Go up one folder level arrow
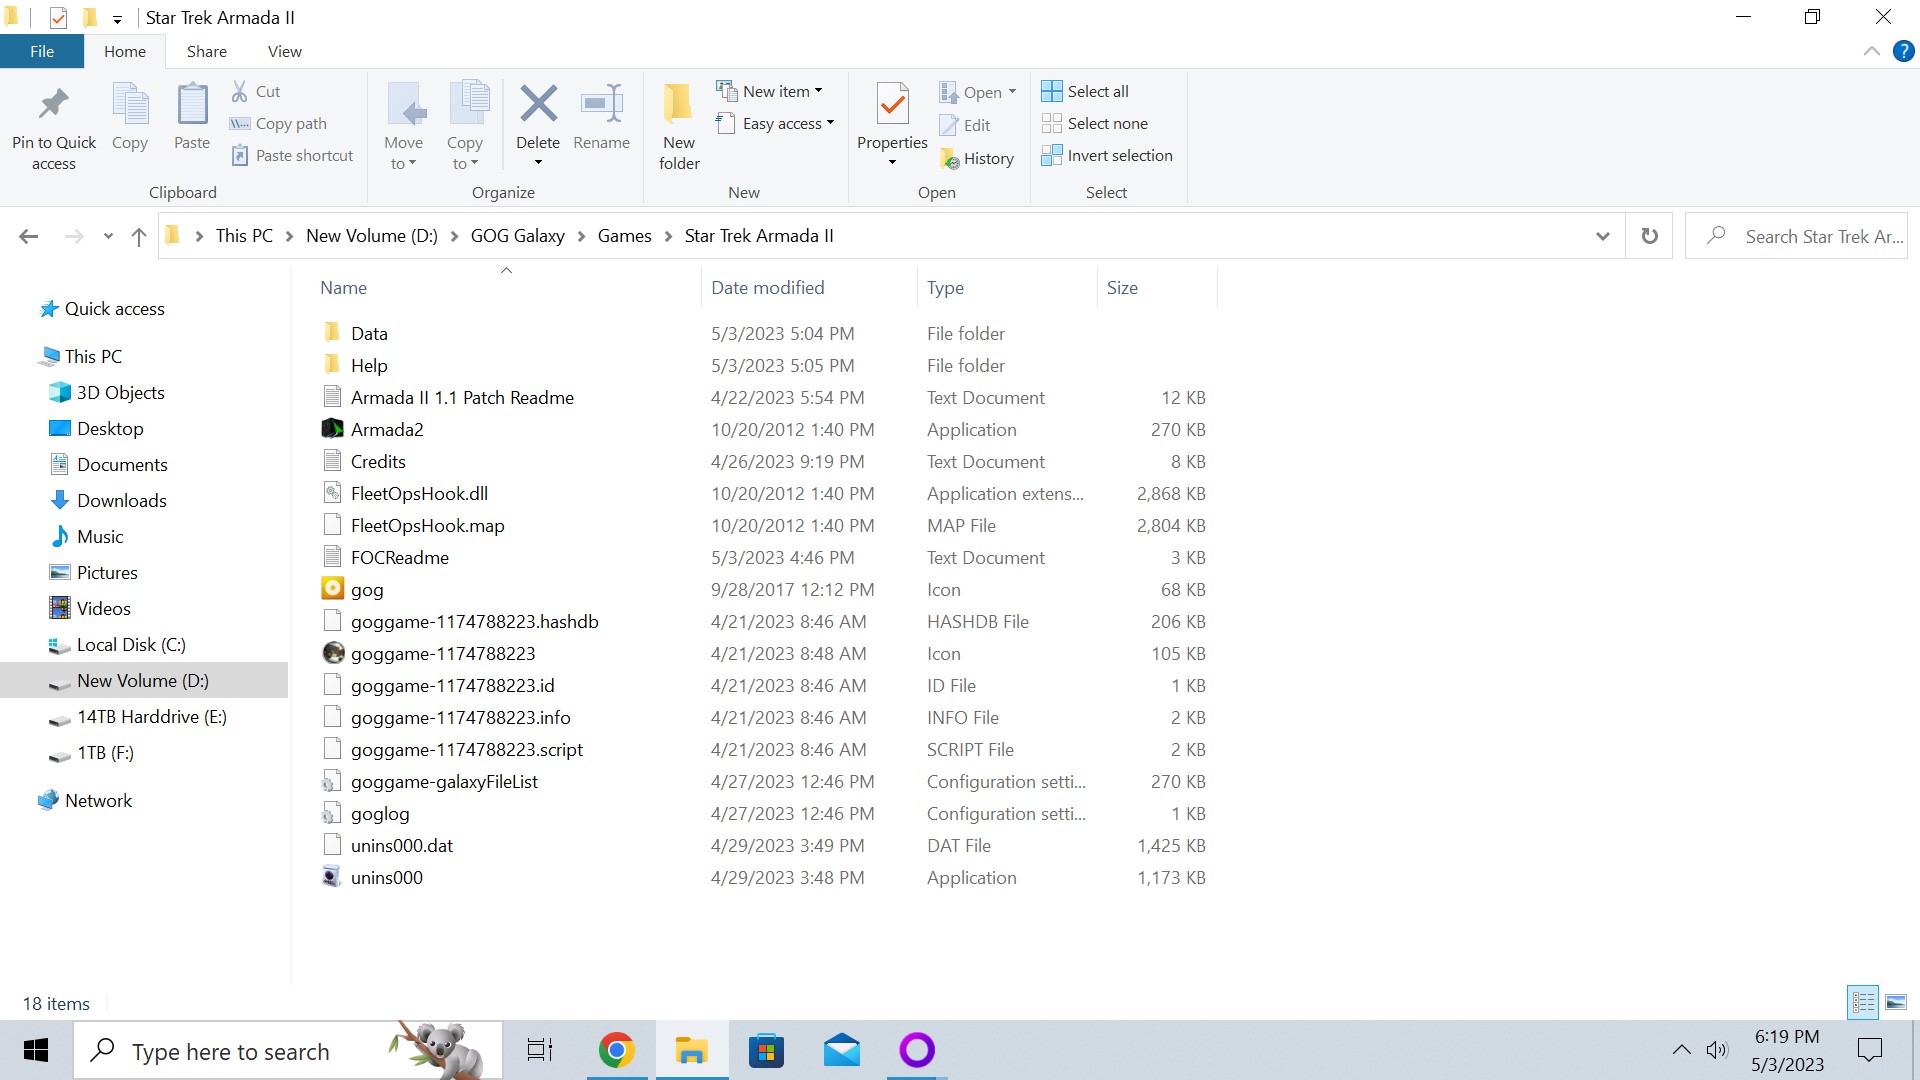1920x1080 pixels. [x=139, y=236]
